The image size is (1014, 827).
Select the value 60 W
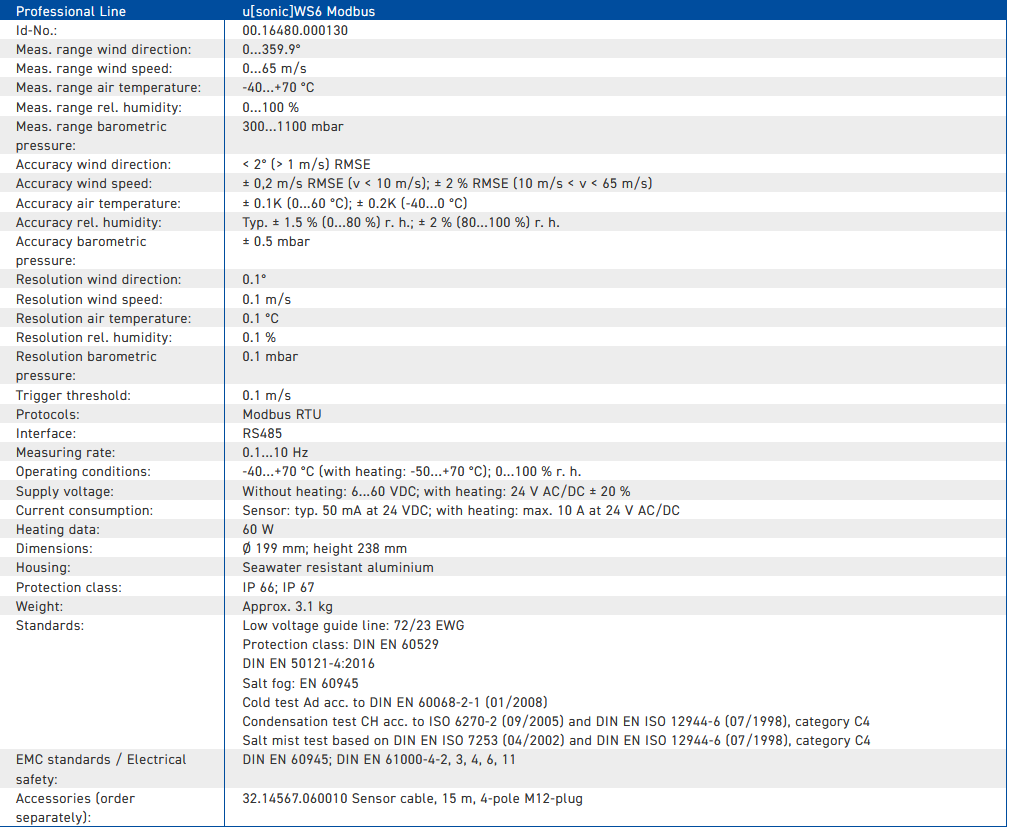[x=258, y=530]
